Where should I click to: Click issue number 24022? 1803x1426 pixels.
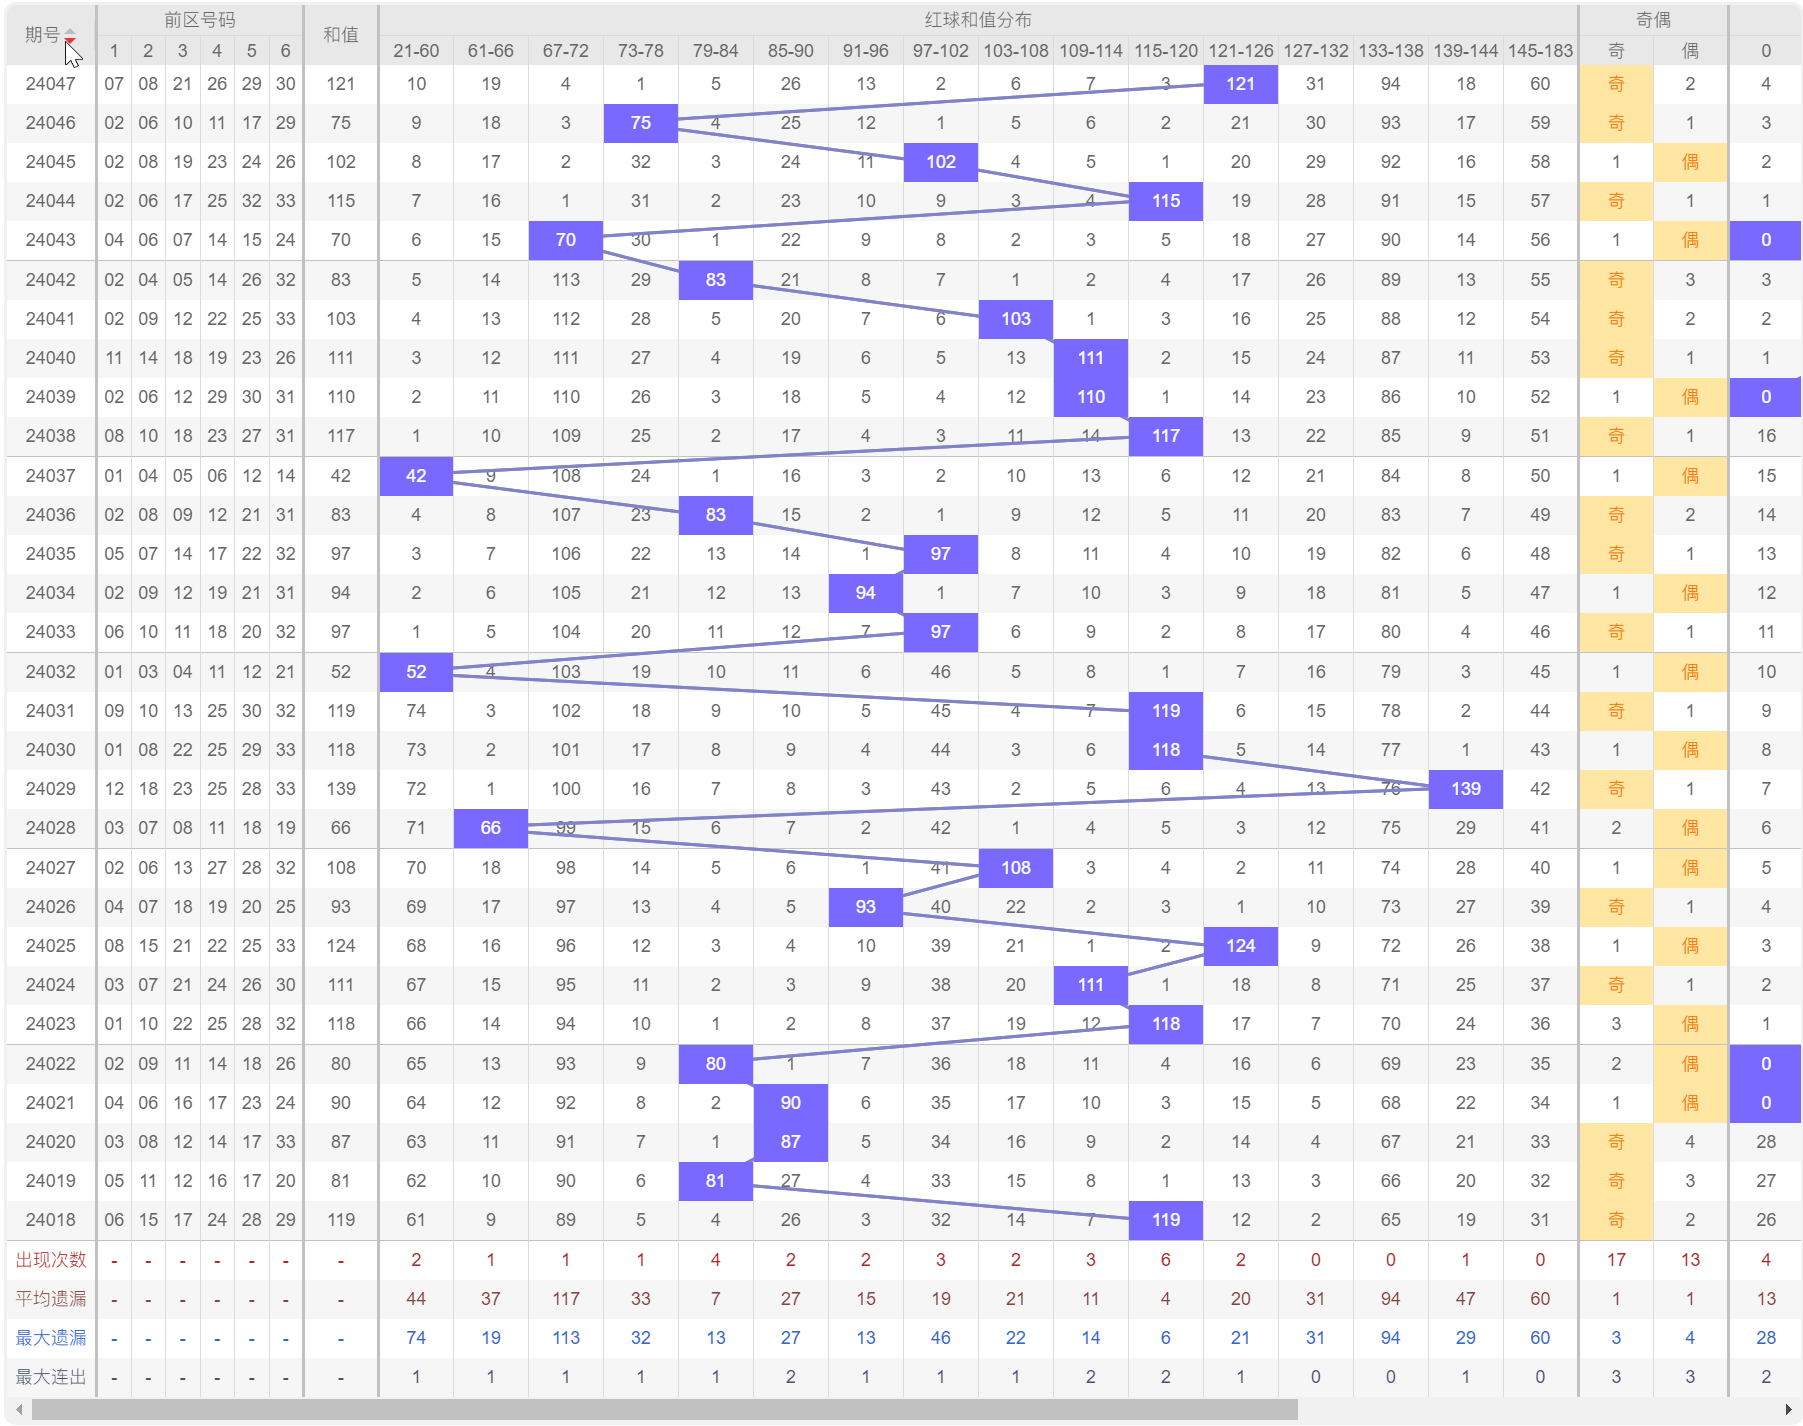pos(50,1064)
